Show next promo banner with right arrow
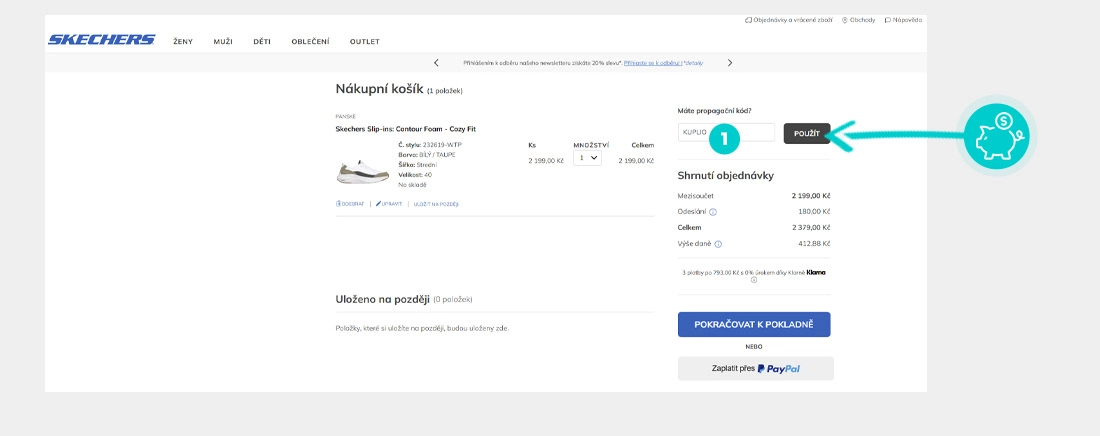 (730, 63)
